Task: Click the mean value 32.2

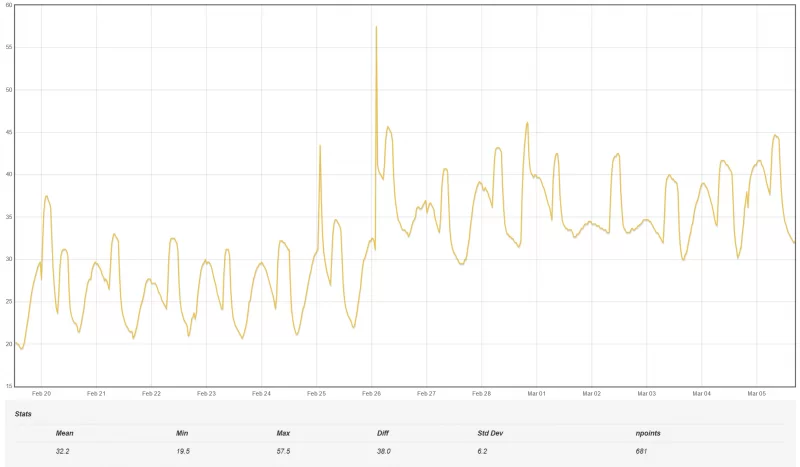Action: pyautogui.click(x=63, y=452)
